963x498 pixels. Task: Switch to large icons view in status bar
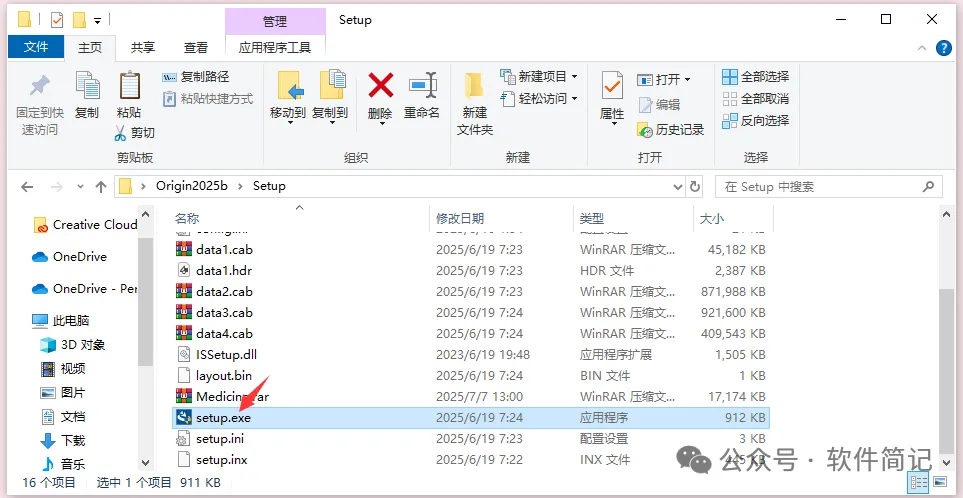tap(940, 482)
